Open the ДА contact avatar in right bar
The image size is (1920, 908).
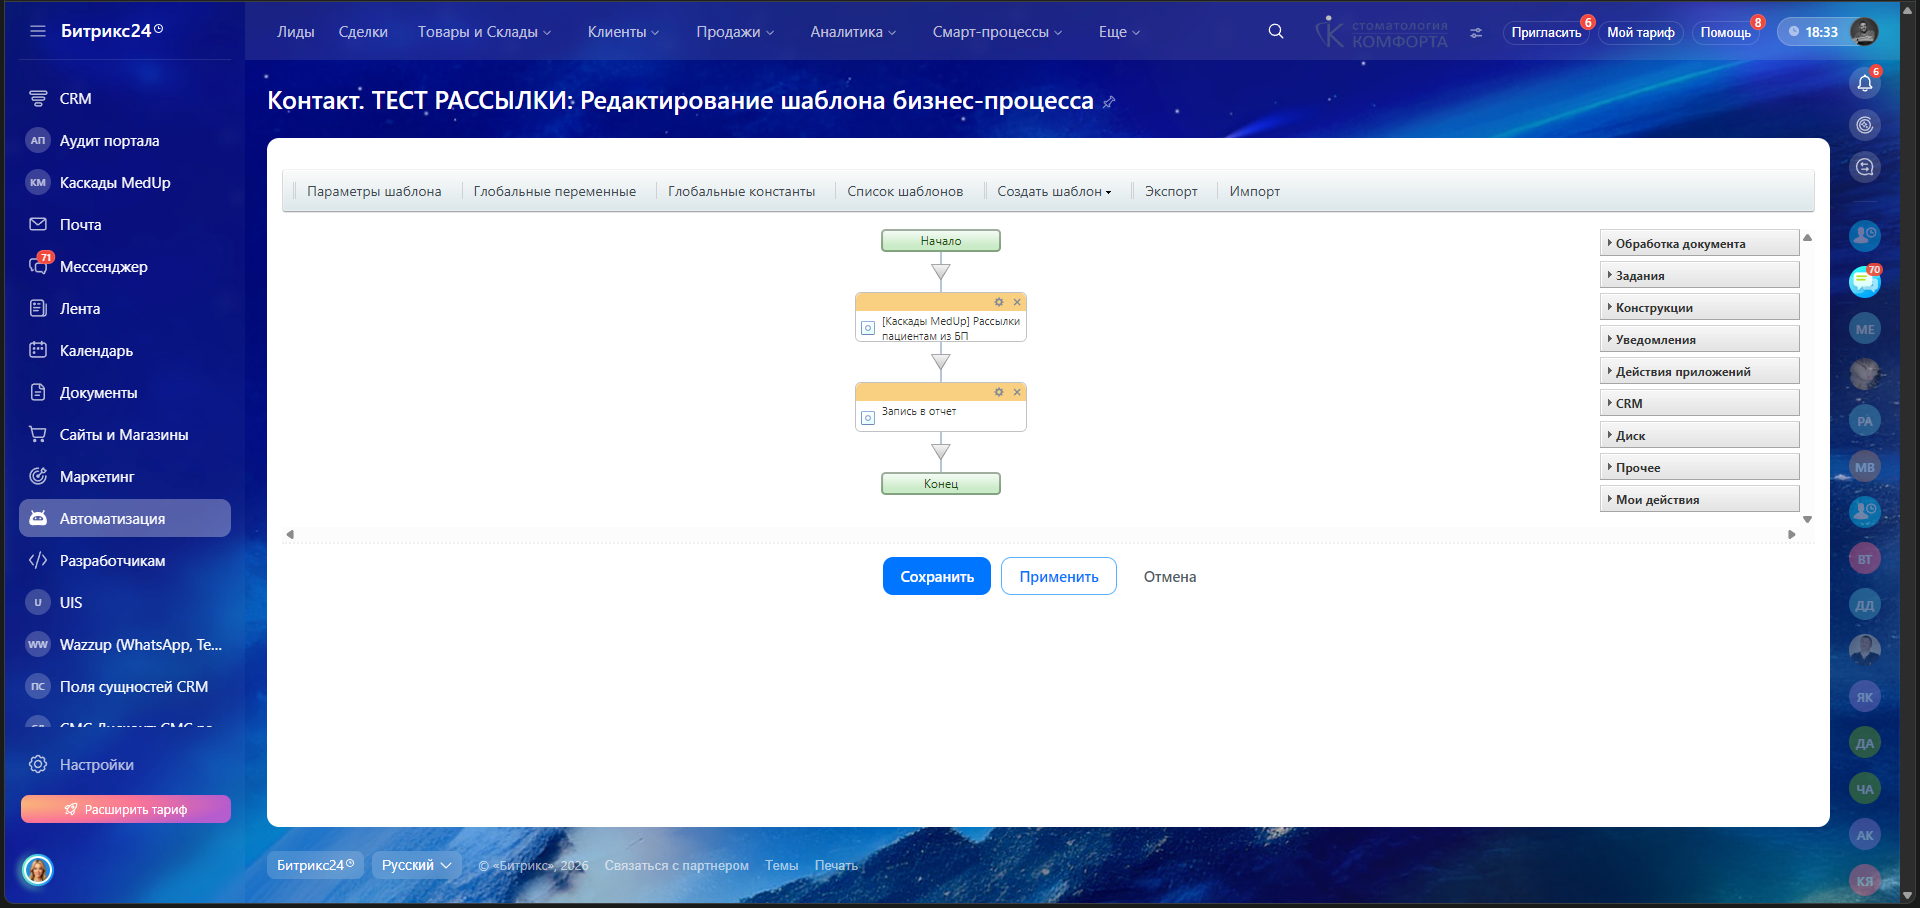pos(1865,743)
